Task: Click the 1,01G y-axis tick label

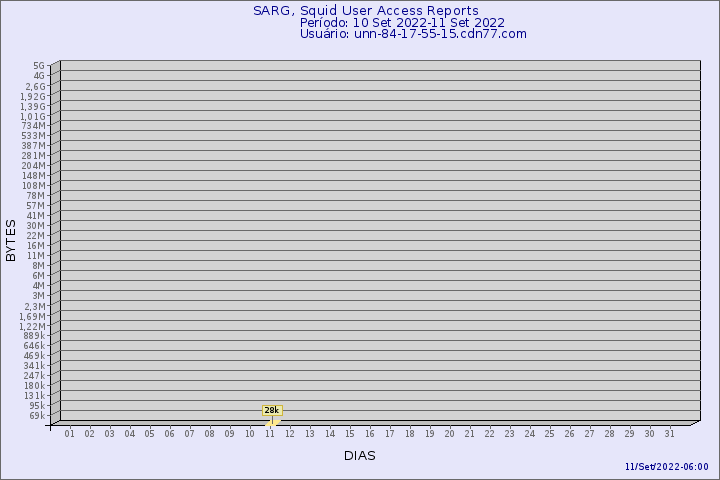Action: [x=33, y=117]
